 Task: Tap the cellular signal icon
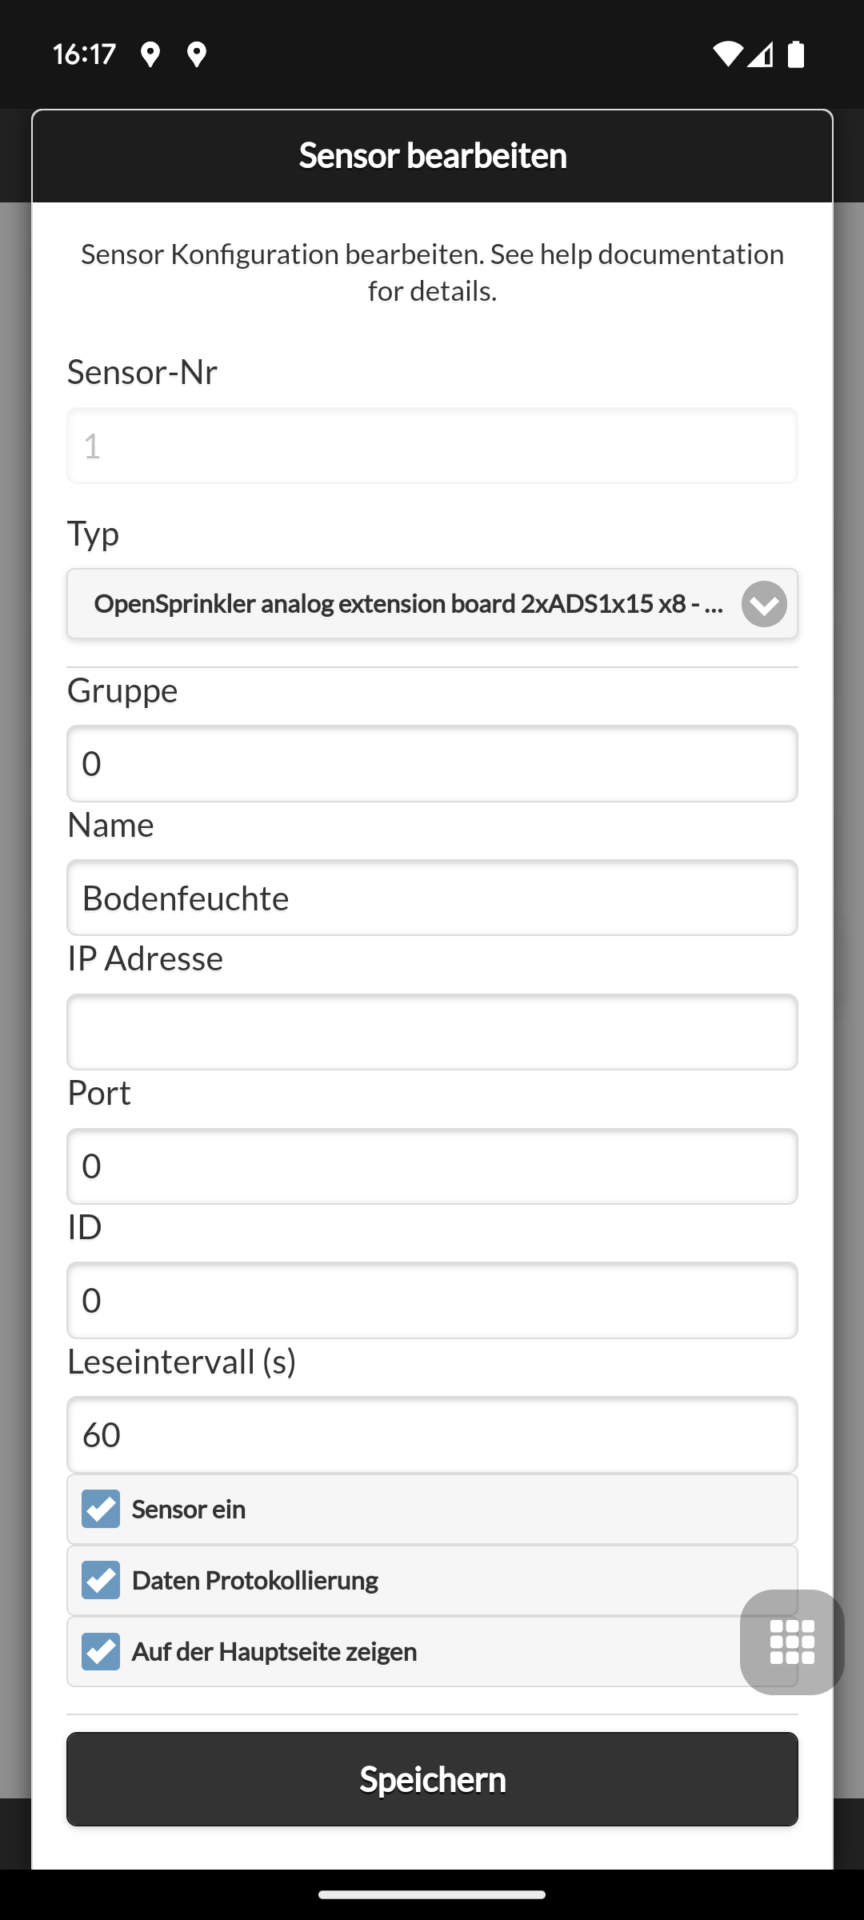[x=760, y=54]
